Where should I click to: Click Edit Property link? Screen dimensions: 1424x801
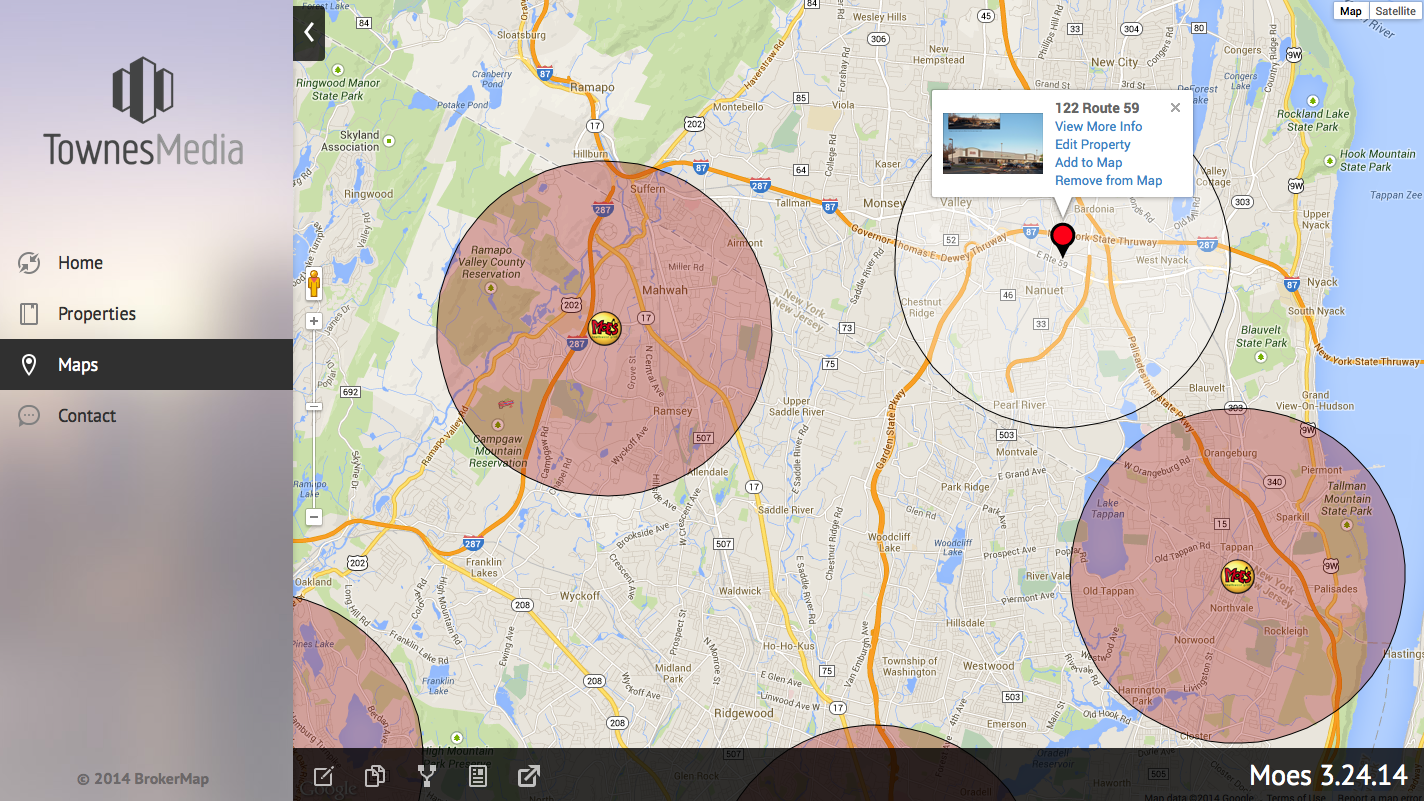1092,145
